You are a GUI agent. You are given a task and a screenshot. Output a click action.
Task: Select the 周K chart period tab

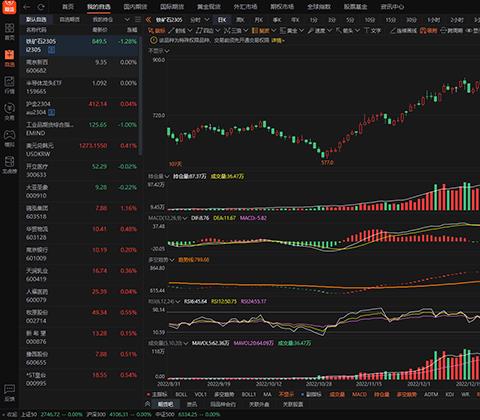coord(240,20)
